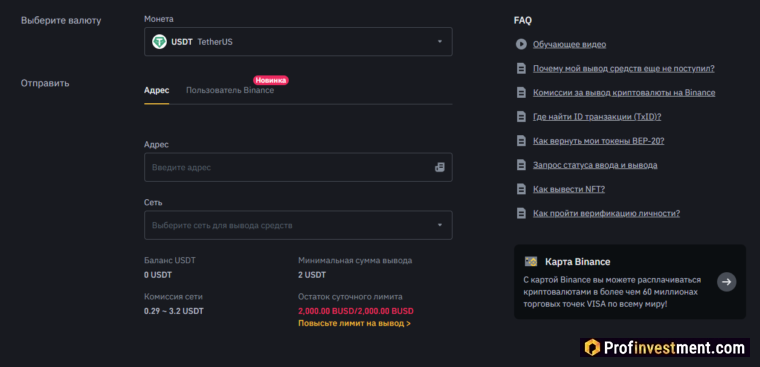Click the Binance card description text
This screenshot has width=760, height=367.
[613, 292]
